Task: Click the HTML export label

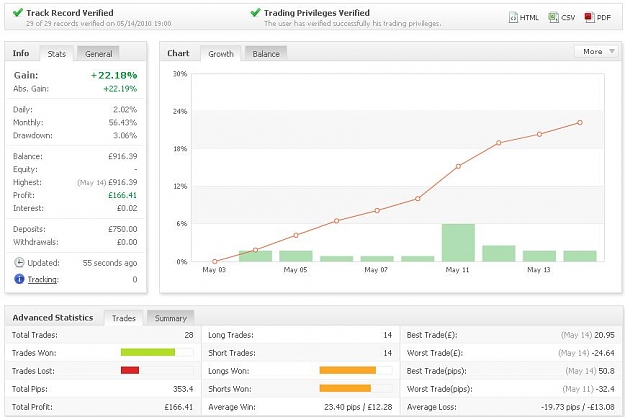Action: 529,18
